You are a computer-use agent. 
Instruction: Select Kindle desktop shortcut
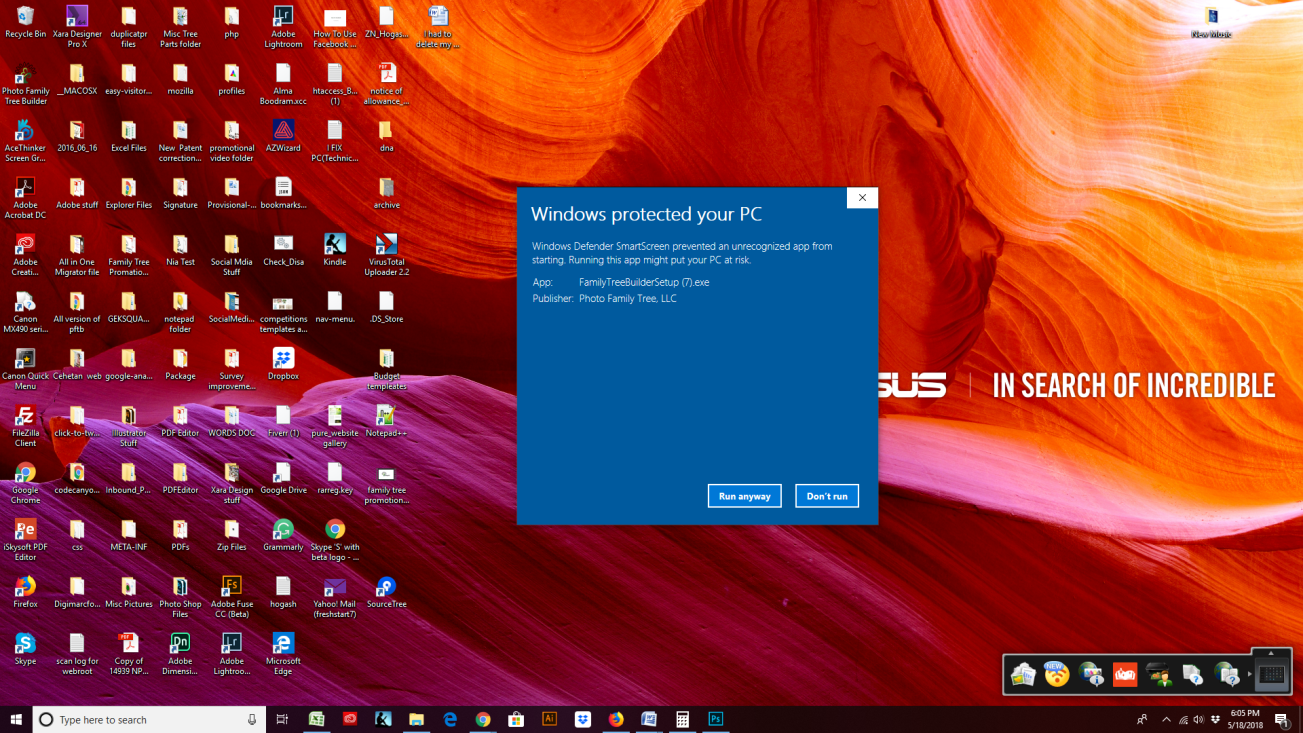335,250
